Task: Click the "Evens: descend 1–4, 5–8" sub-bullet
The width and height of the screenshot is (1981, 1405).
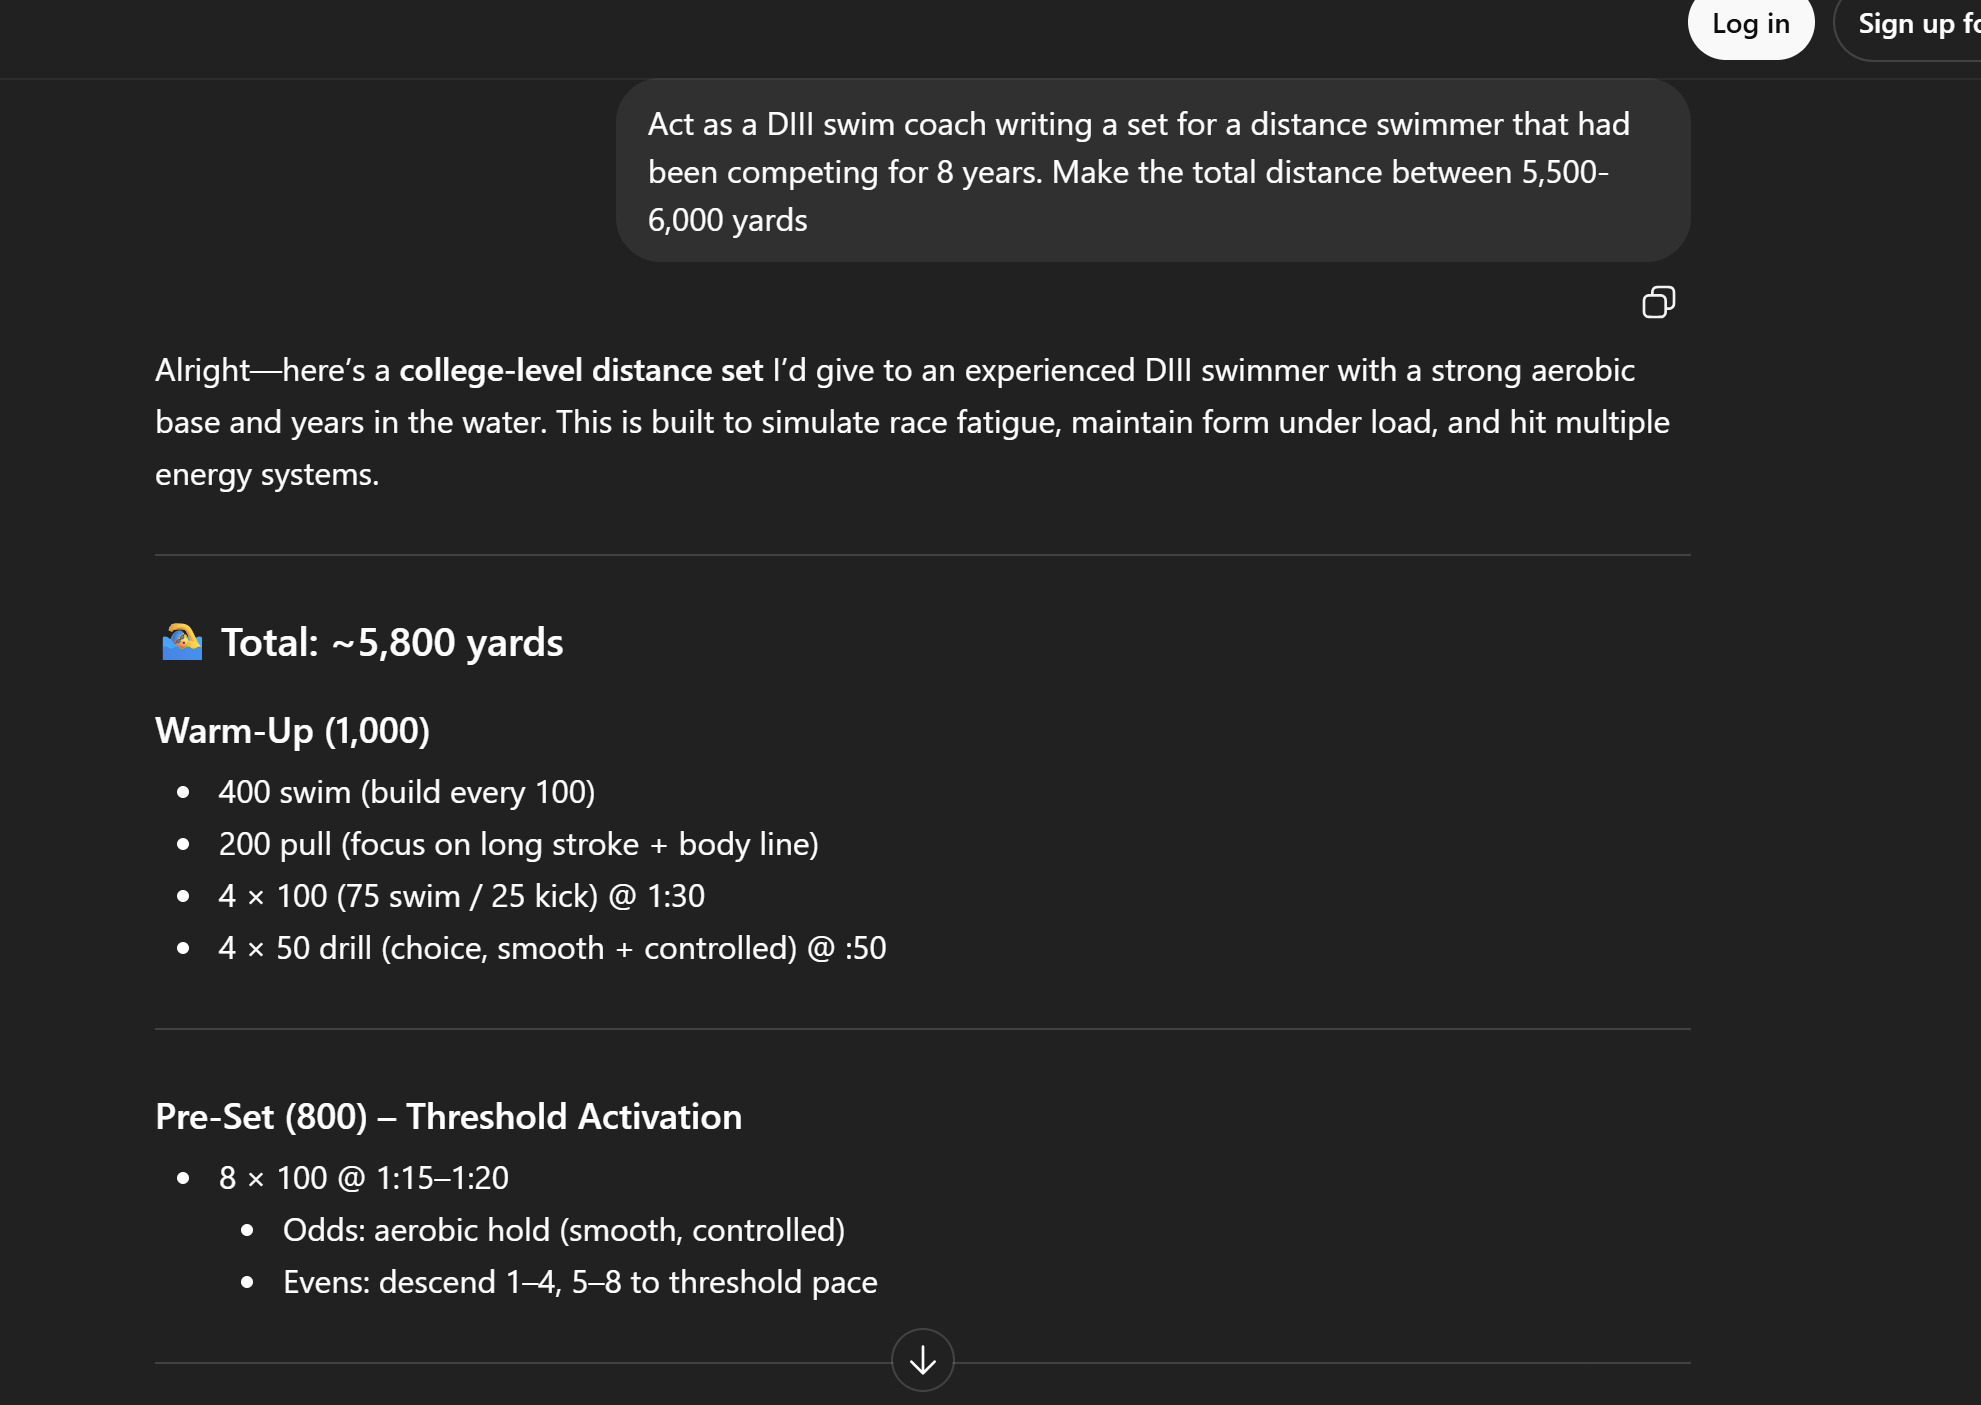Action: (x=580, y=1283)
